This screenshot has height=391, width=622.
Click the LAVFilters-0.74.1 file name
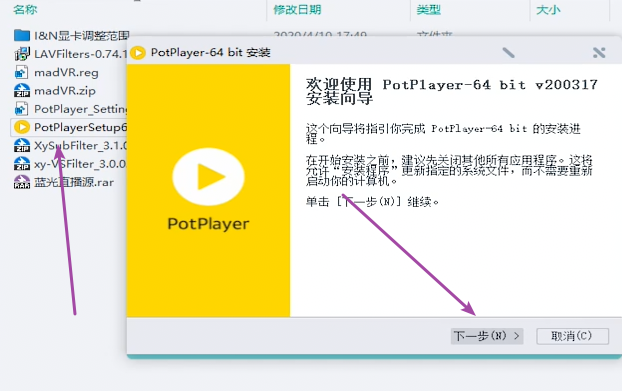click(x=81, y=54)
